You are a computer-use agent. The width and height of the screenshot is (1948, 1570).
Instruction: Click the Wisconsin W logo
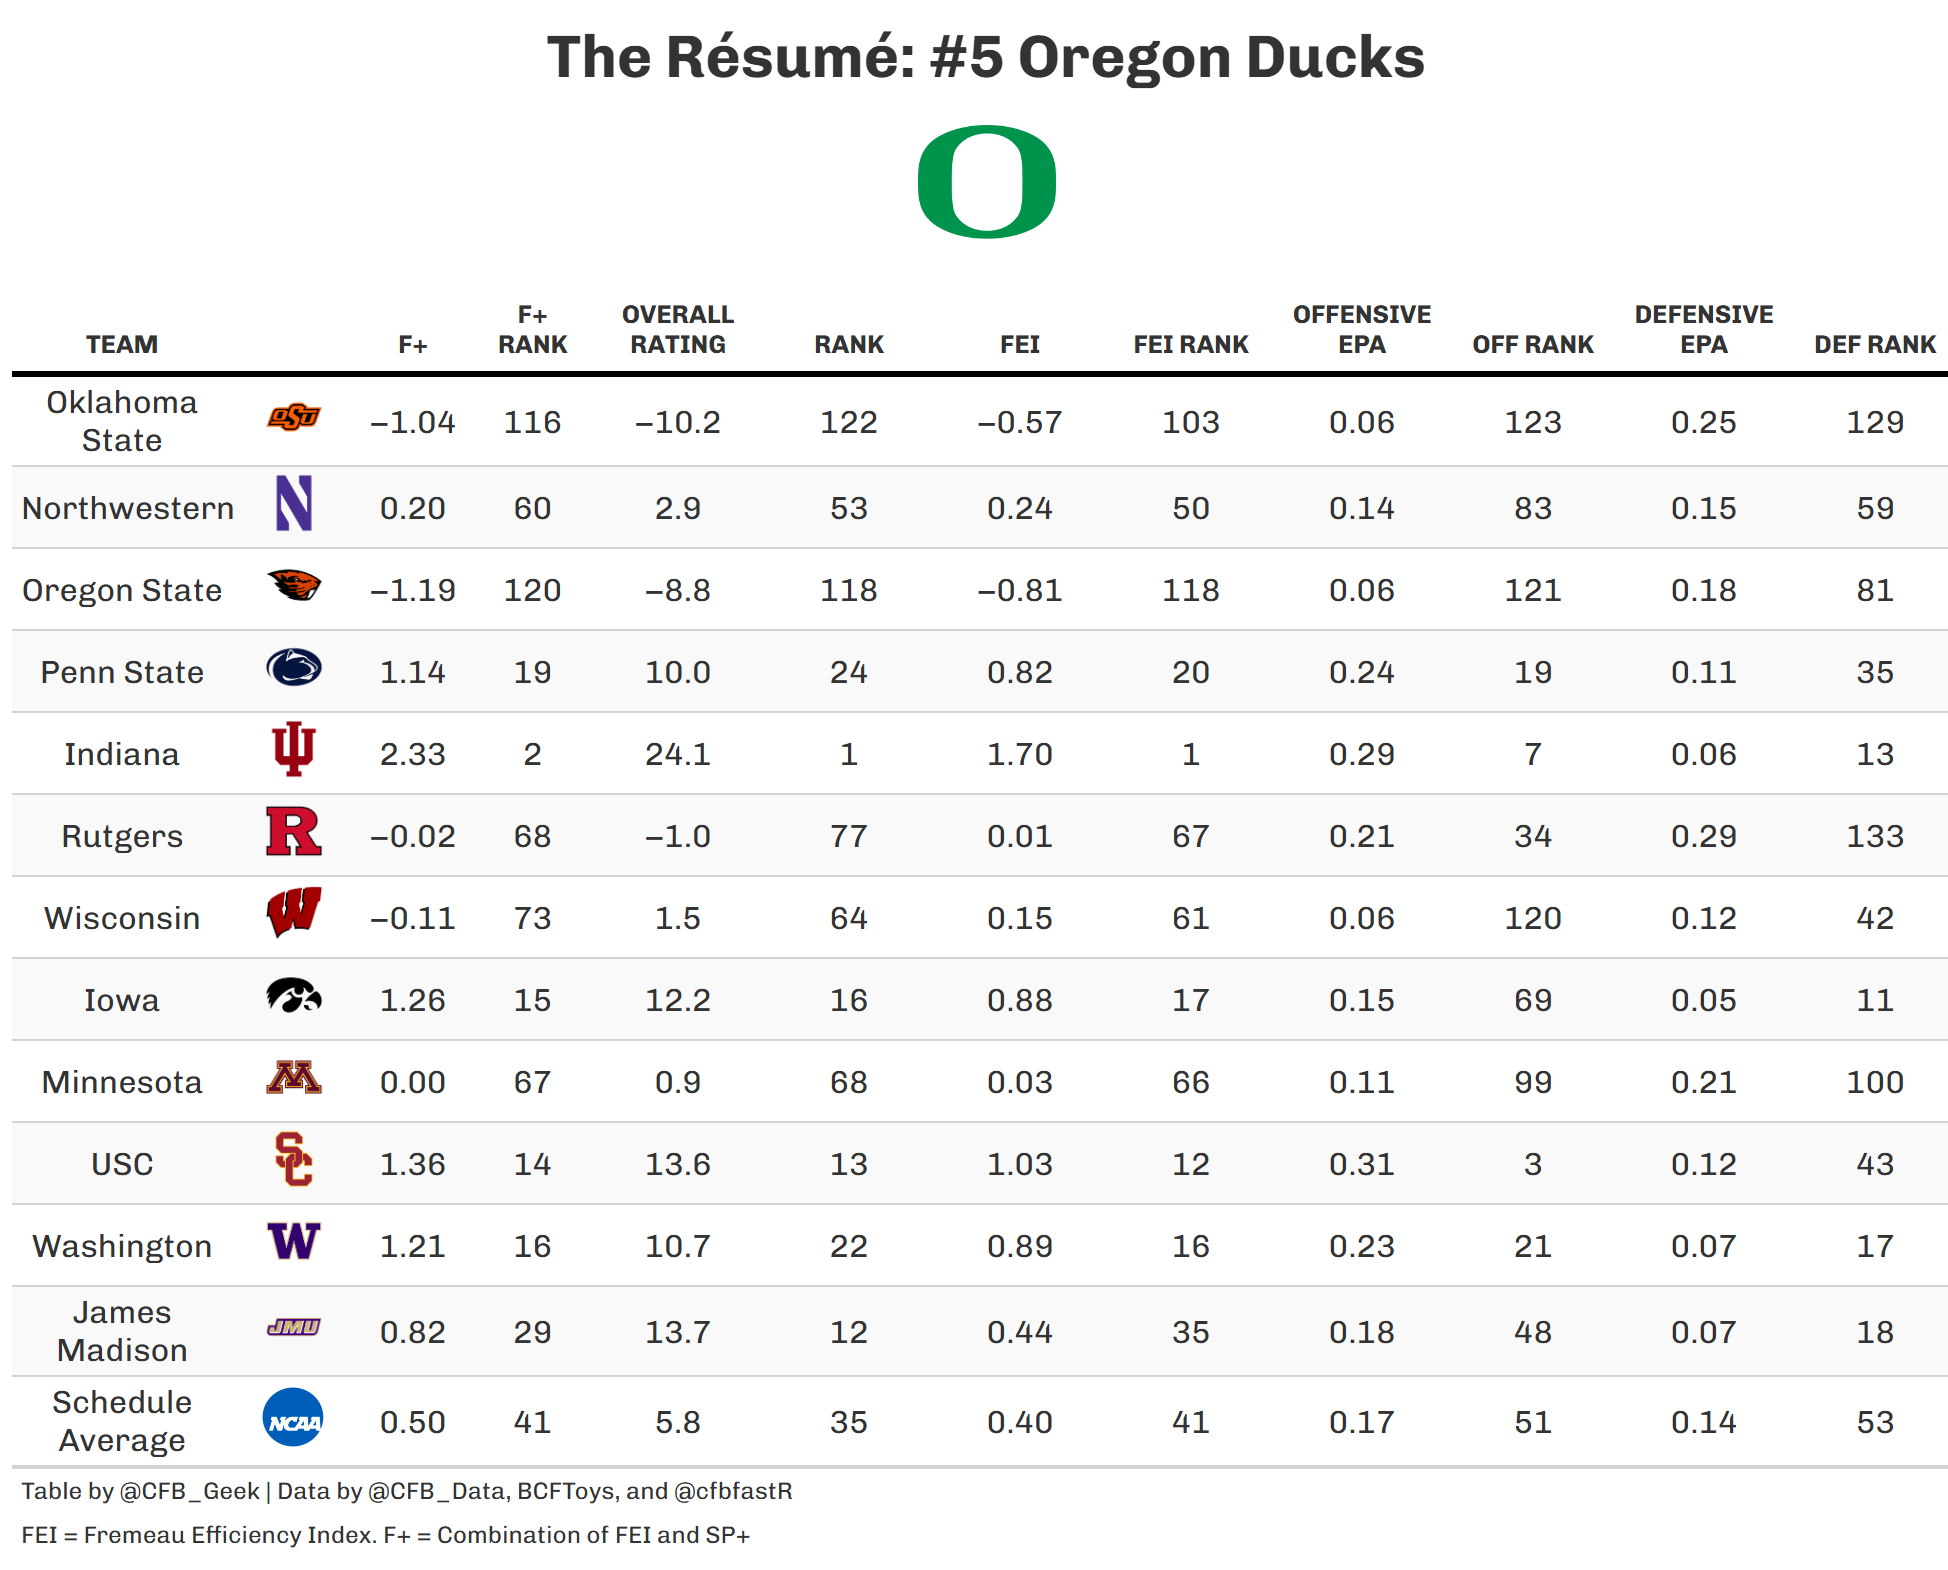293,912
